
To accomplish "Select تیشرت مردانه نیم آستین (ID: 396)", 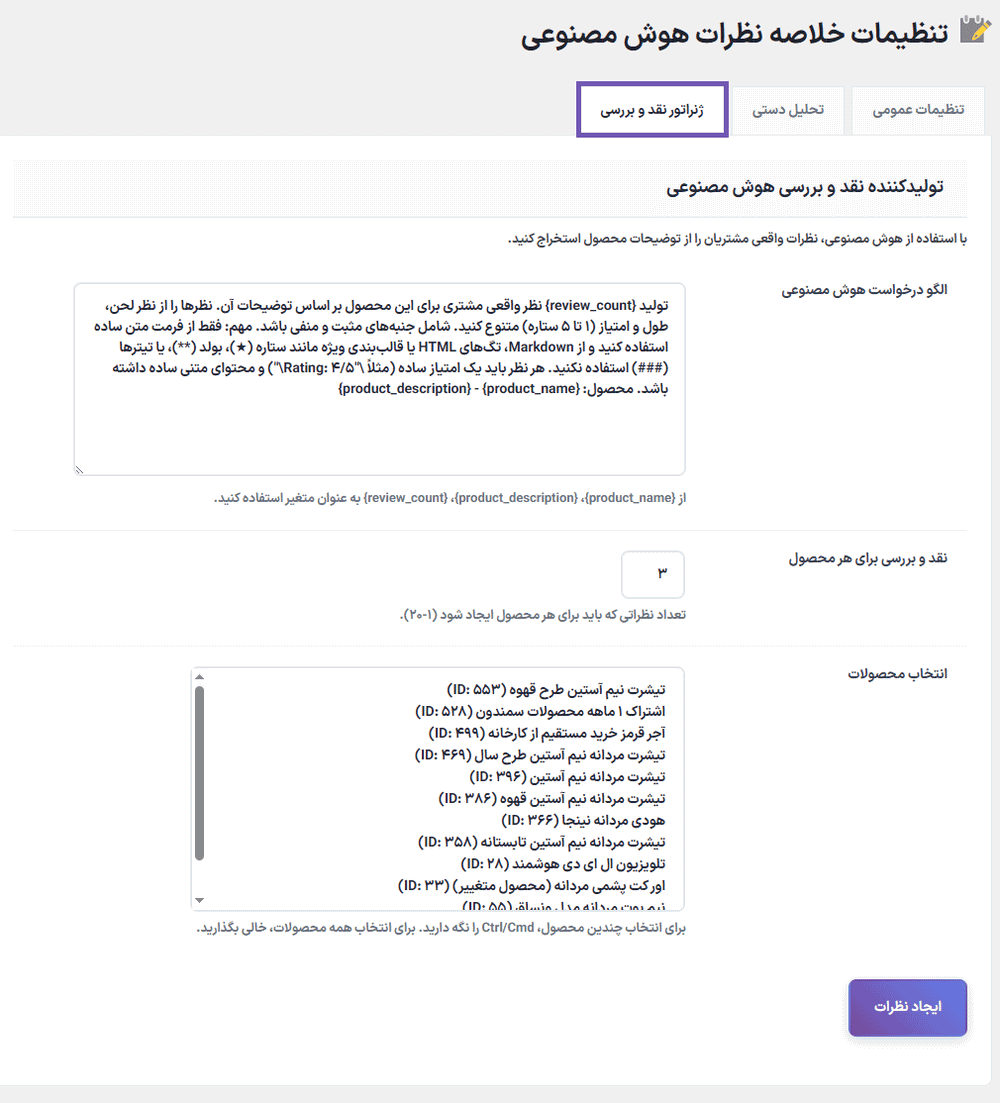I will click(566, 776).
